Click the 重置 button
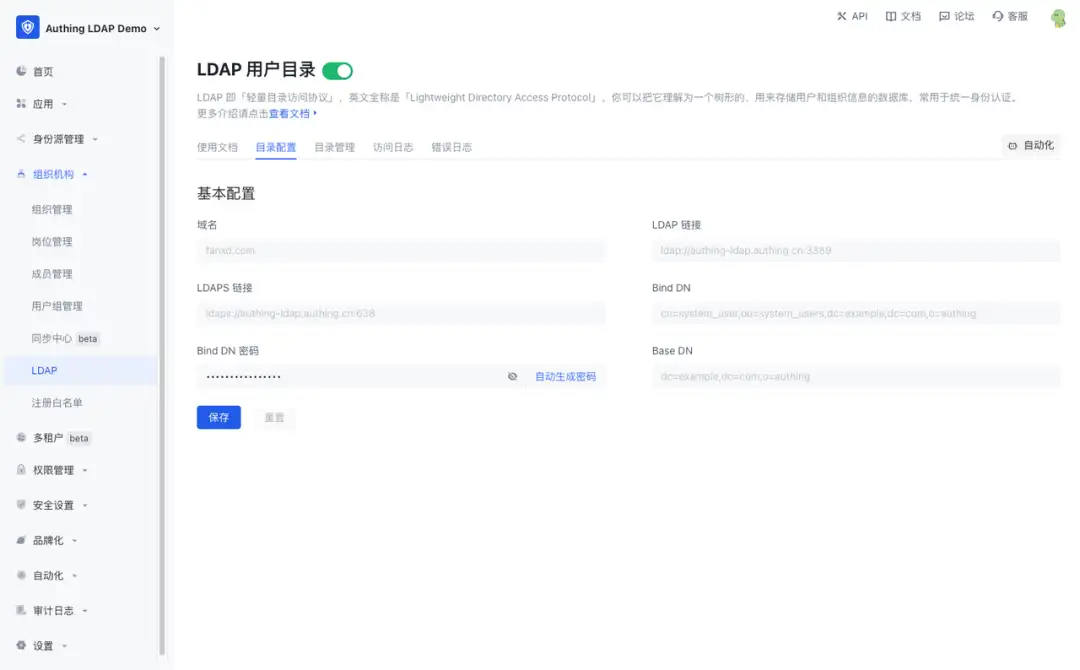 tap(274, 417)
